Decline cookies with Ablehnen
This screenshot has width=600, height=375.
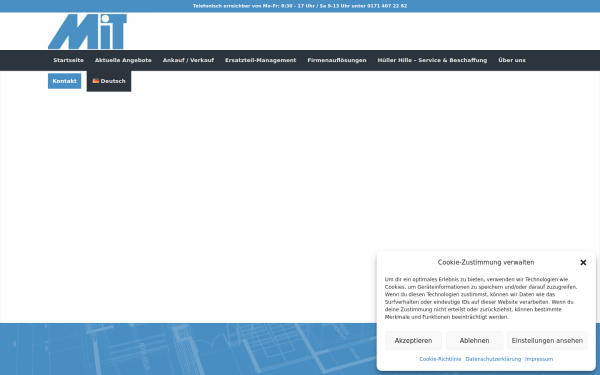click(x=474, y=341)
